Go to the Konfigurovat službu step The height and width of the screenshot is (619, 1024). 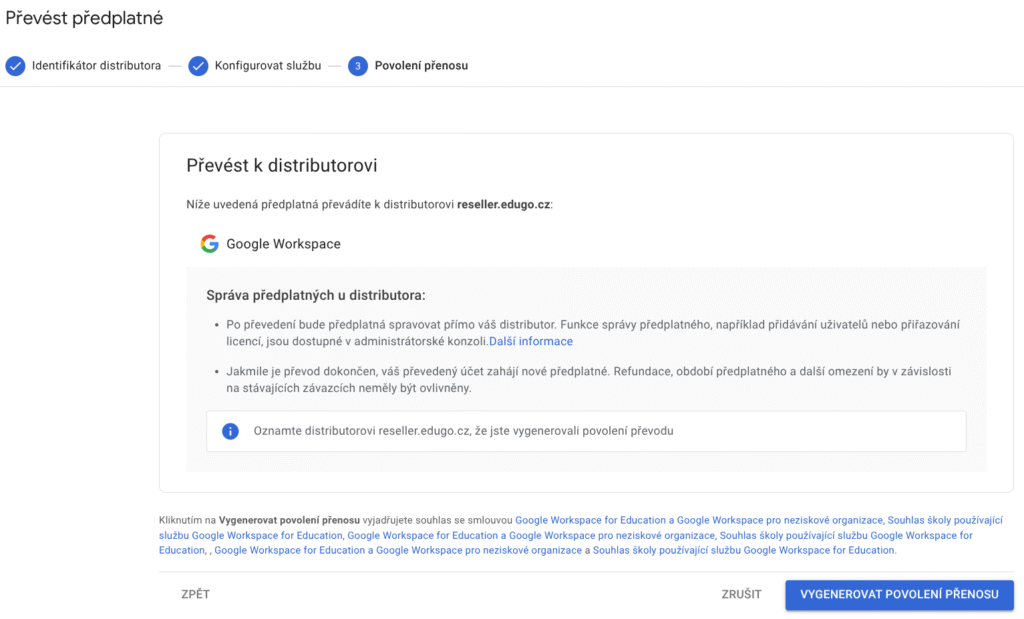coord(267,66)
